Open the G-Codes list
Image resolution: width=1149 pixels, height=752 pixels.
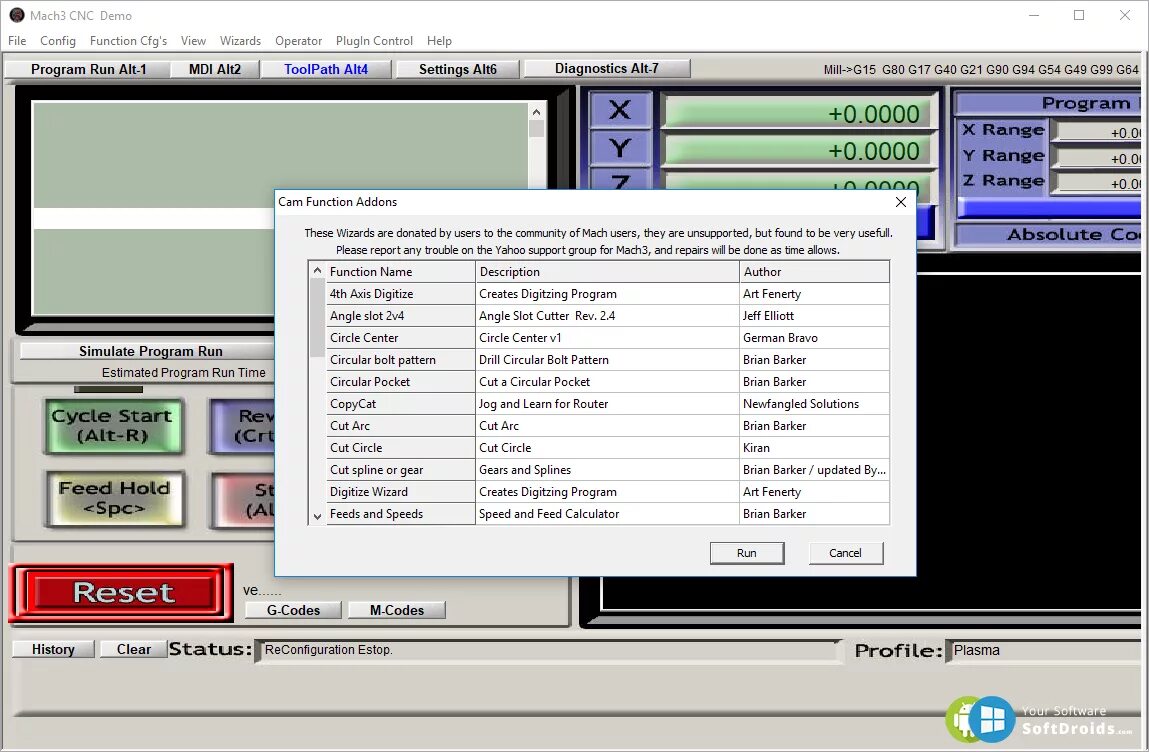[x=293, y=610]
